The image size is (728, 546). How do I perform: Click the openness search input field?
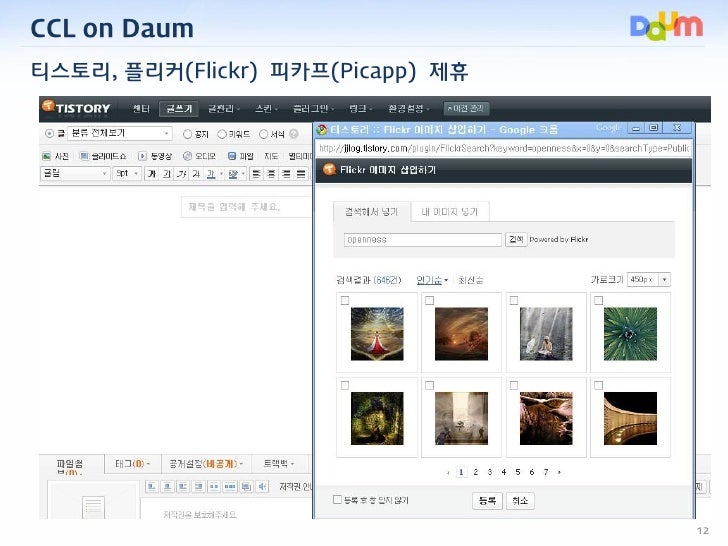click(423, 240)
